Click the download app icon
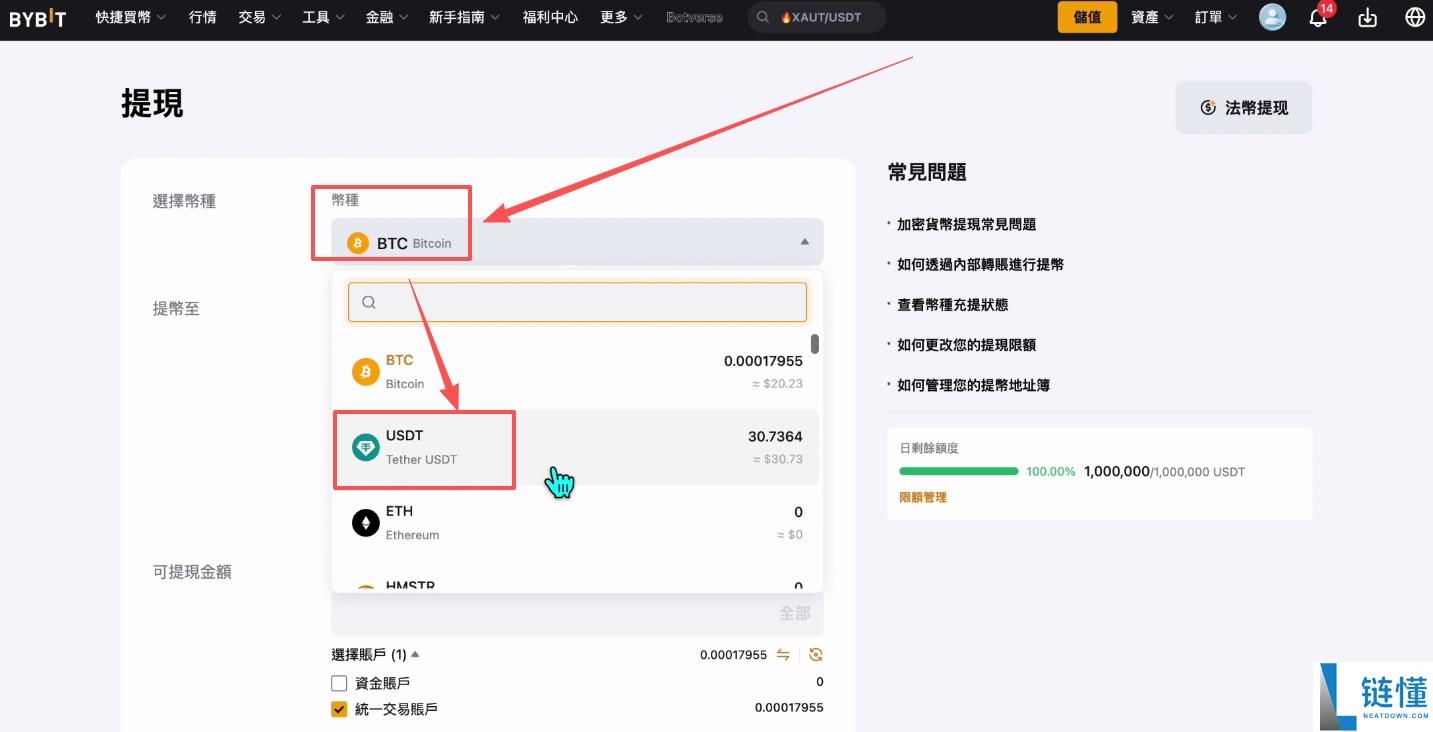The width and height of the screenshot is (1433, 732). point(1368,17)
